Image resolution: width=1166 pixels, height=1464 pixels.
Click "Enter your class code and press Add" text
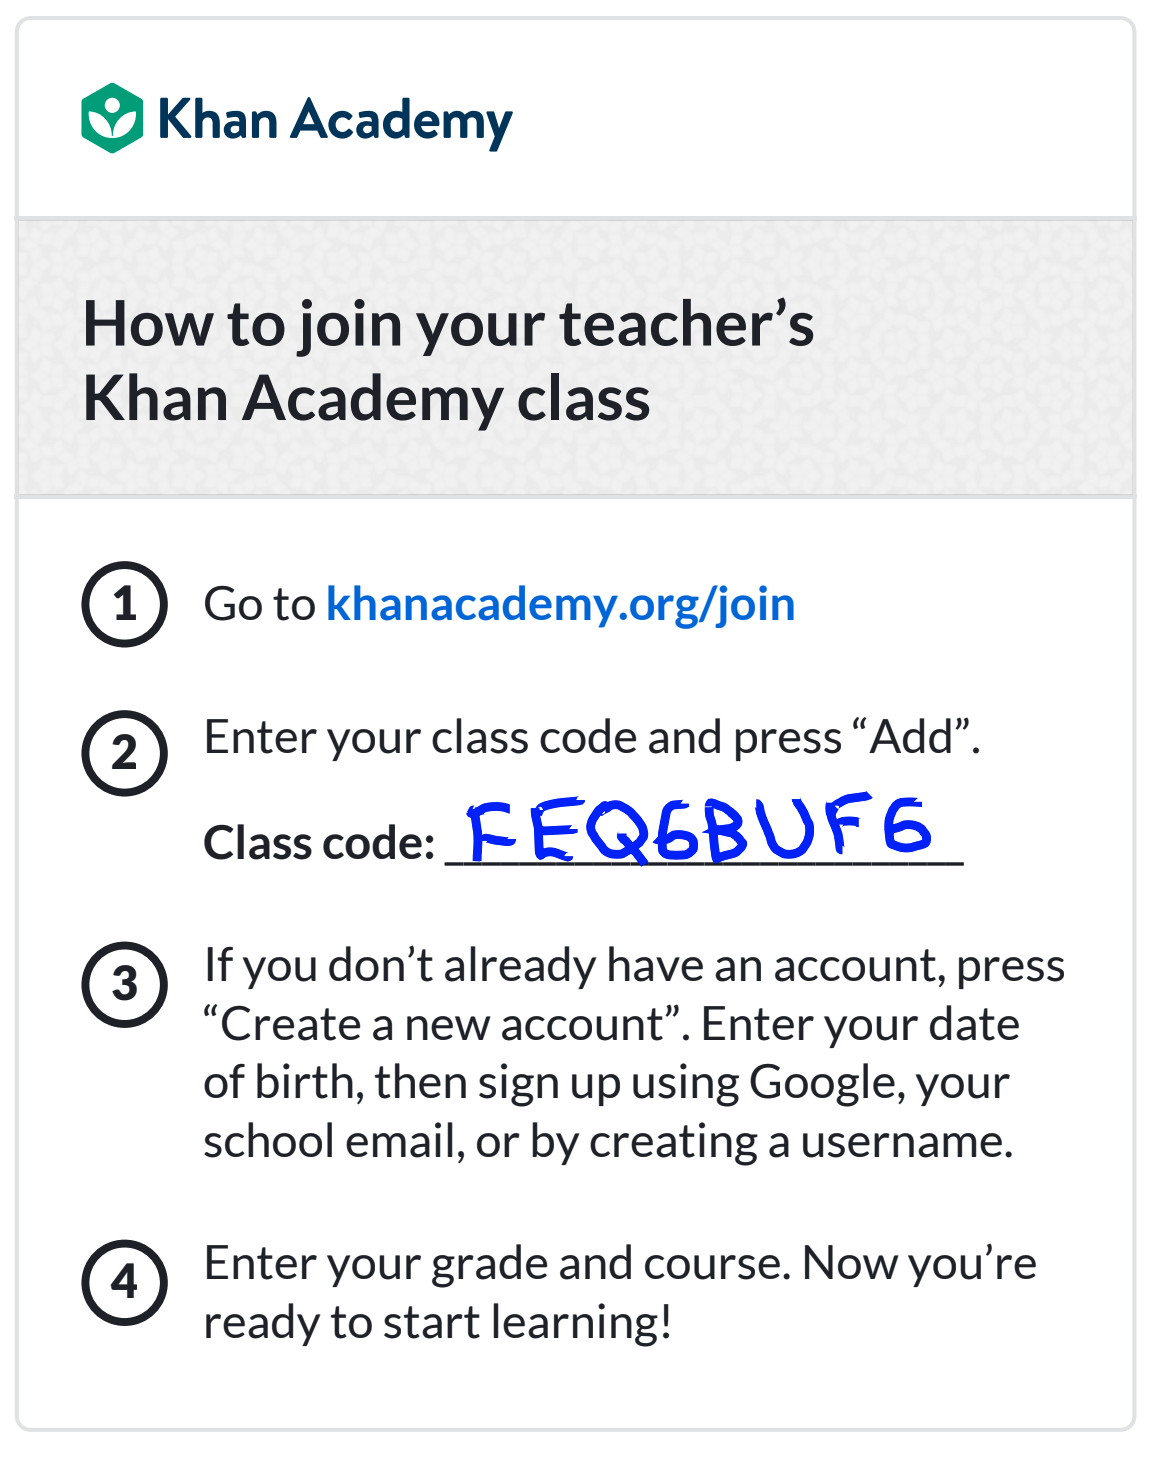[x=592, y=738]
